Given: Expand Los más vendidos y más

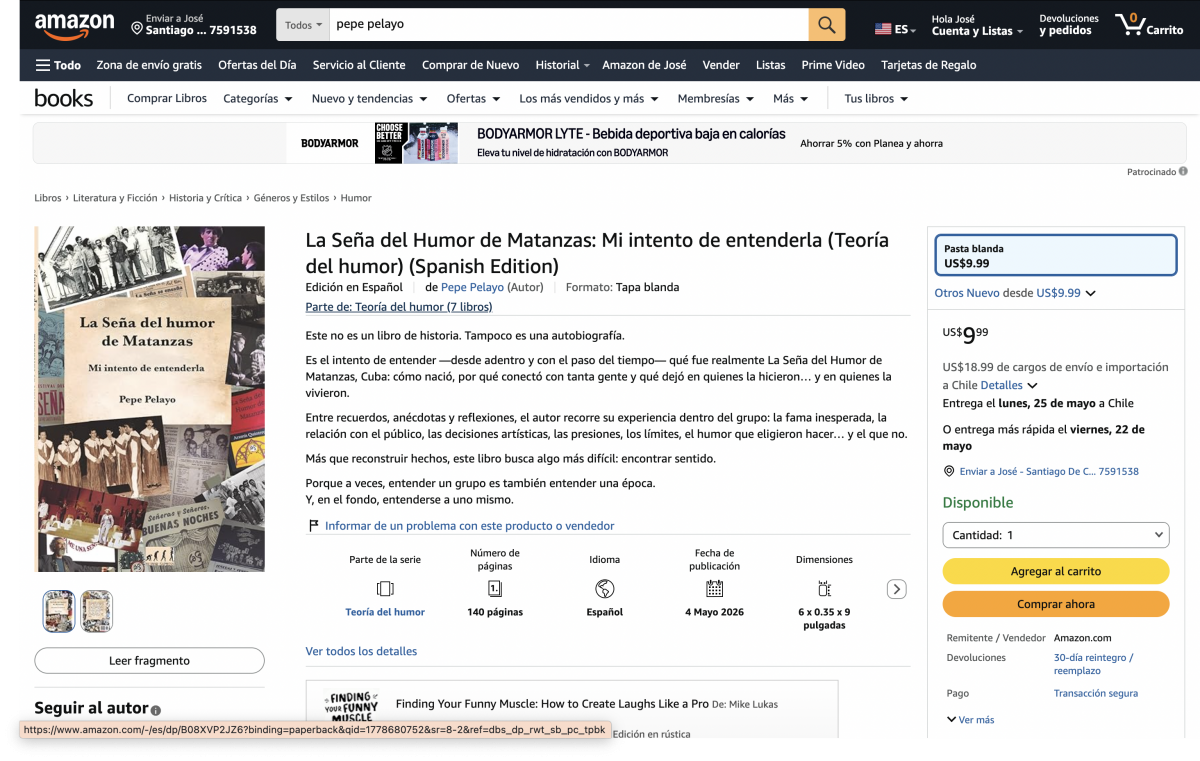Looking at the screenshot, I should coord(589,99).
